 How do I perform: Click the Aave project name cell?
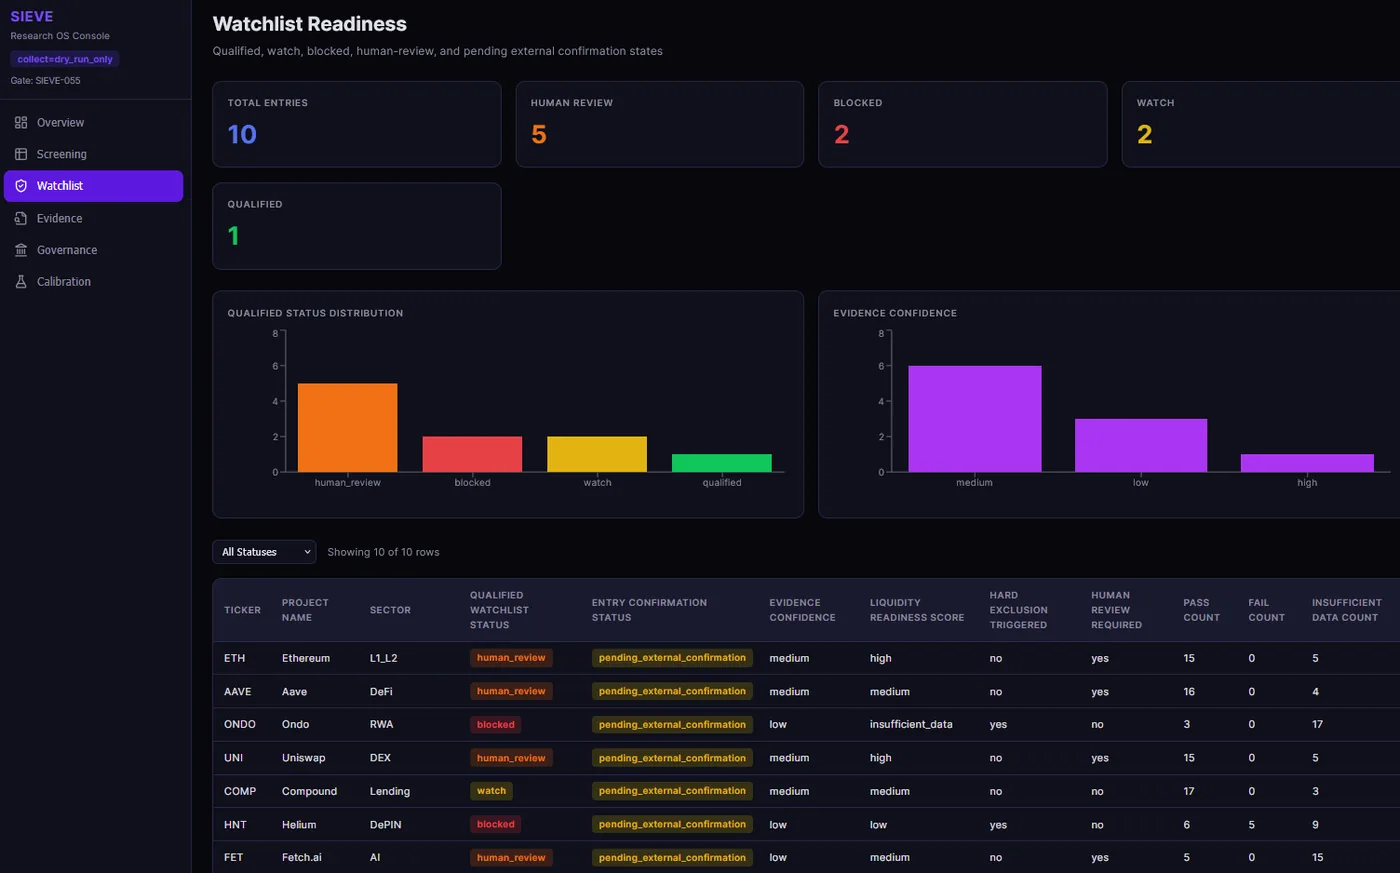(294, 692)
